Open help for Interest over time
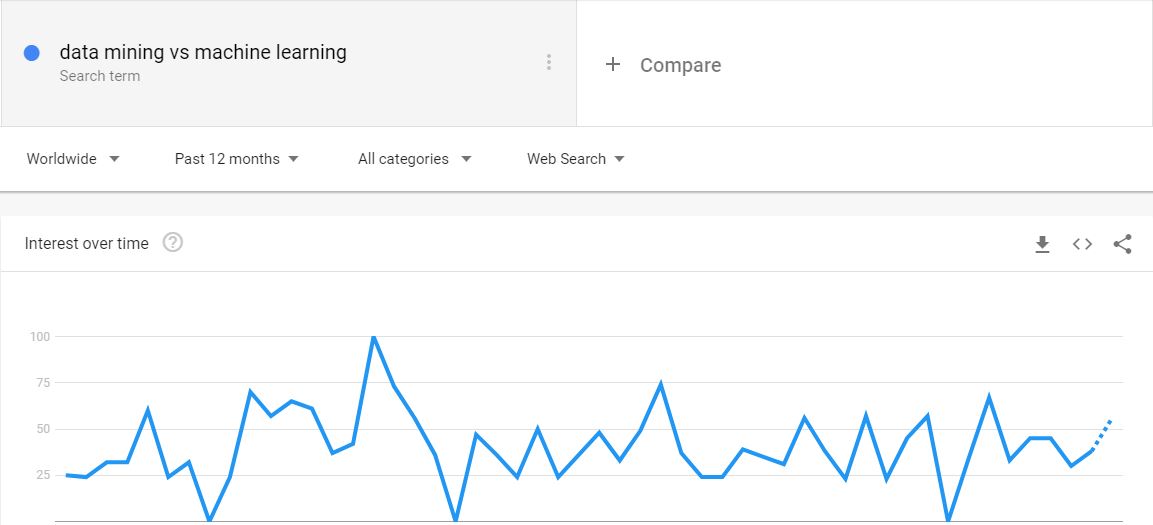 click(173, 243)
